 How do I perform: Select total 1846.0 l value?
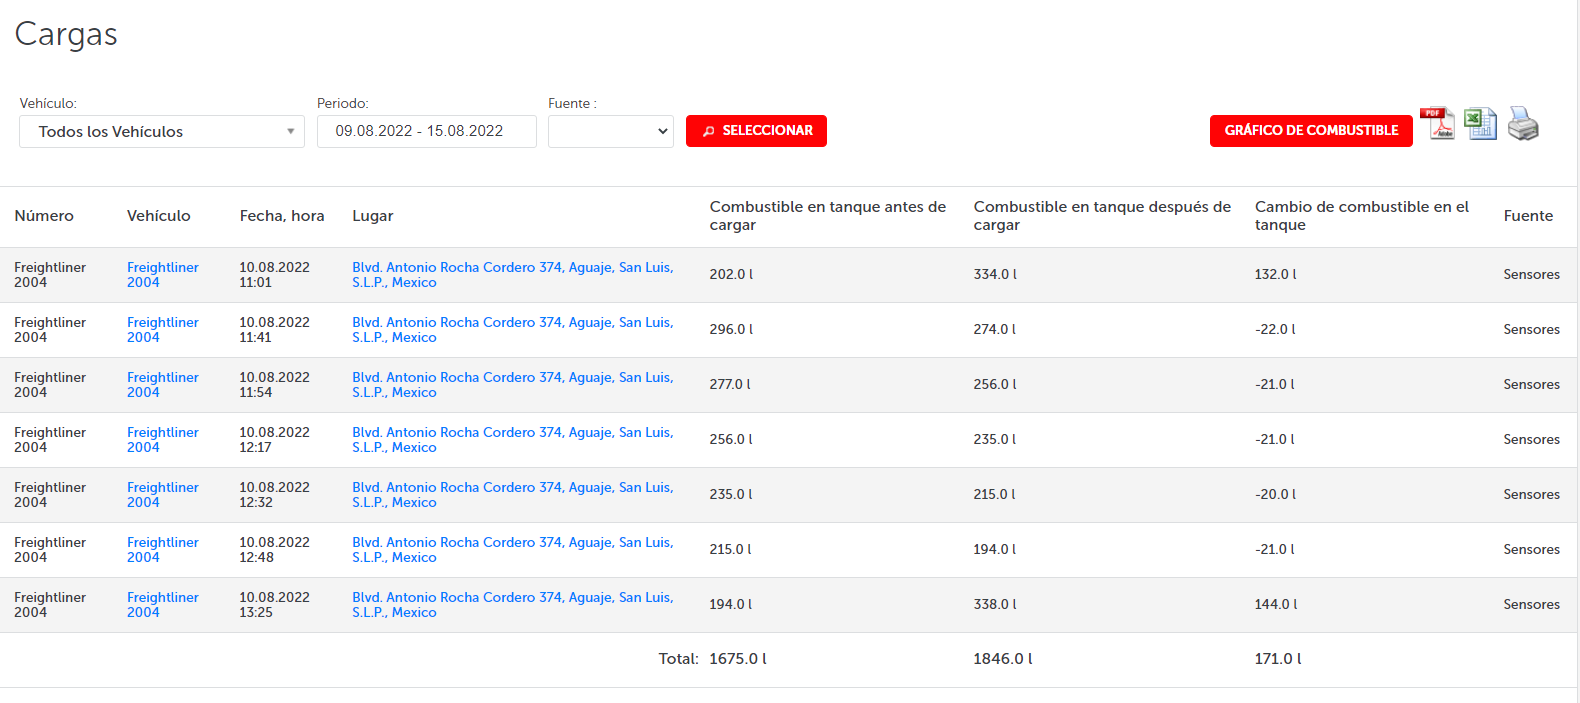[1003, 659]
